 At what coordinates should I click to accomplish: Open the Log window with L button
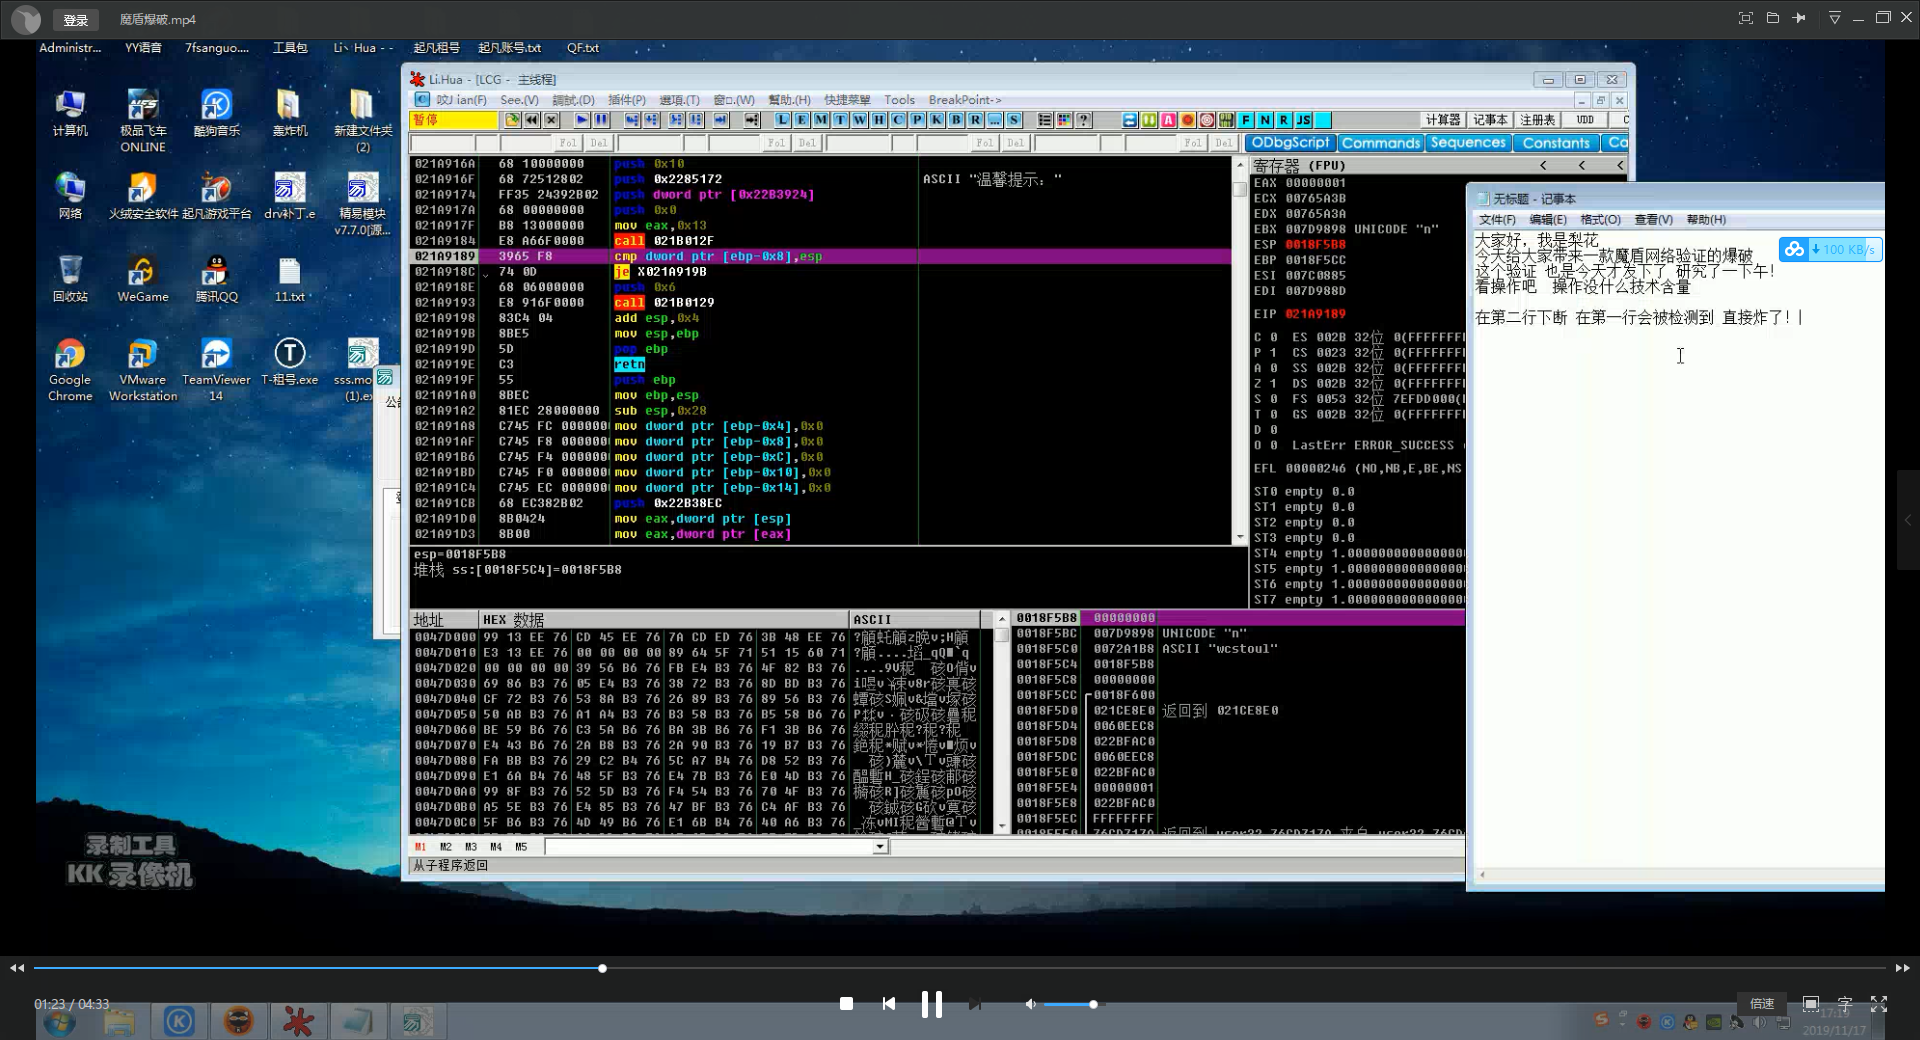pyautogui.click(x=782, y=120)
